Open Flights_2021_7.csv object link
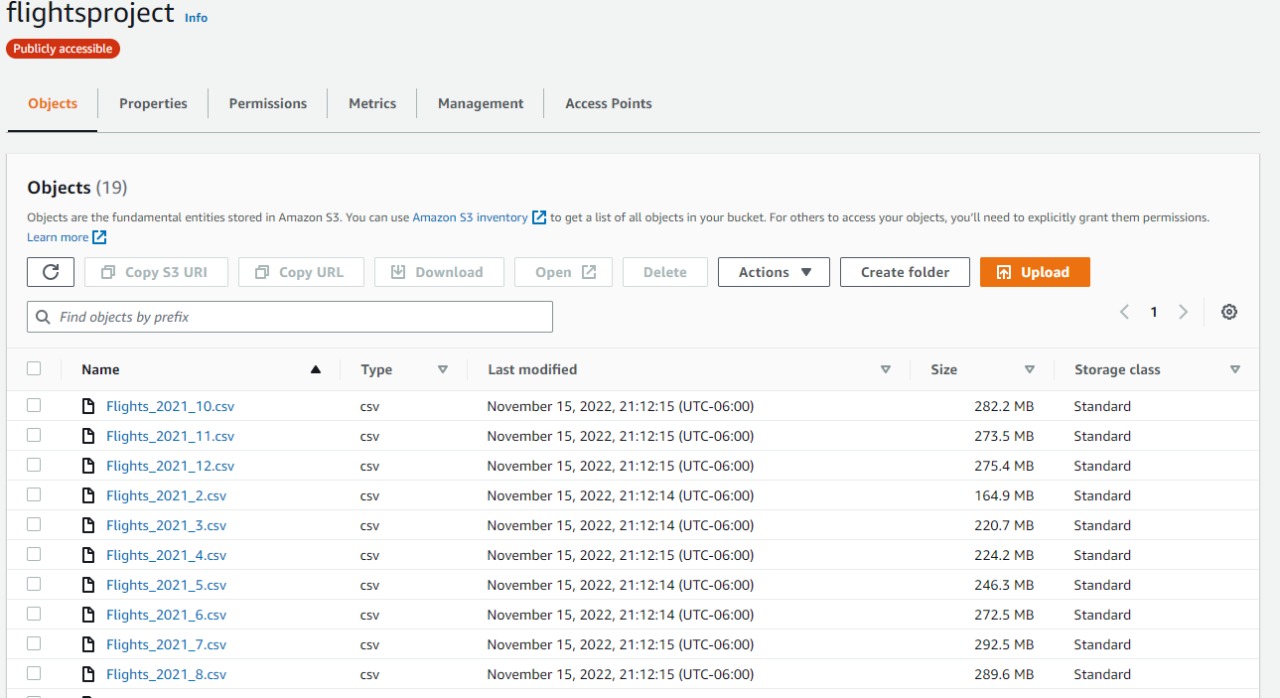1280x698 pixels. [x=166, y=644]
